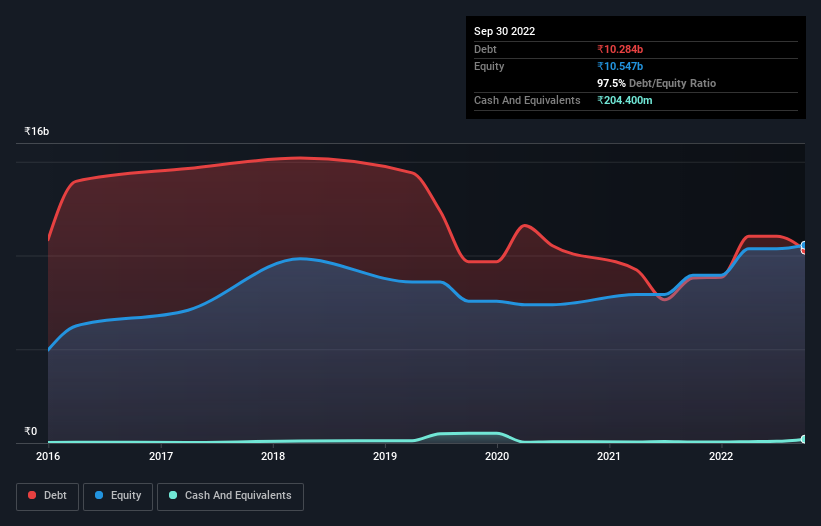Click the 2021 x-axis label
Screen dimensions: 821x526
tap(609, 456)
